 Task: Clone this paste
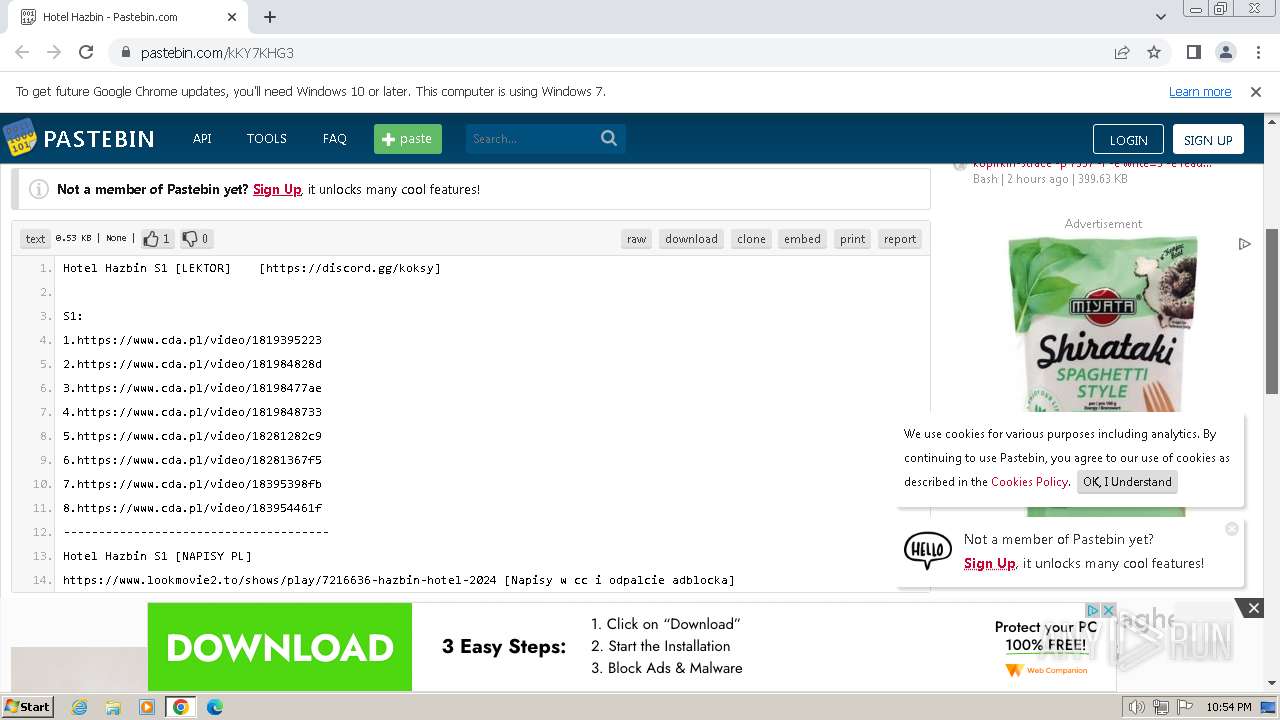coord(752,239)
